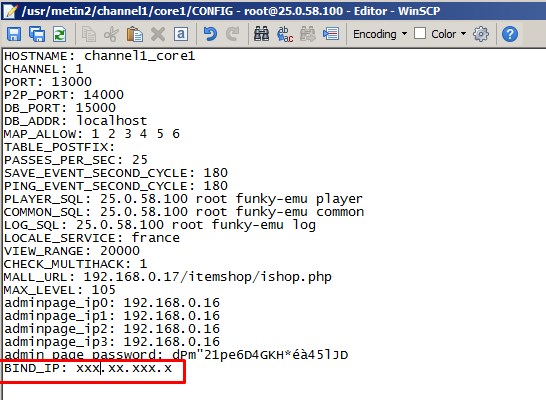Click on the PLAYER_SQL line
The width and height of the screenshot is (546, 400).
183,199
